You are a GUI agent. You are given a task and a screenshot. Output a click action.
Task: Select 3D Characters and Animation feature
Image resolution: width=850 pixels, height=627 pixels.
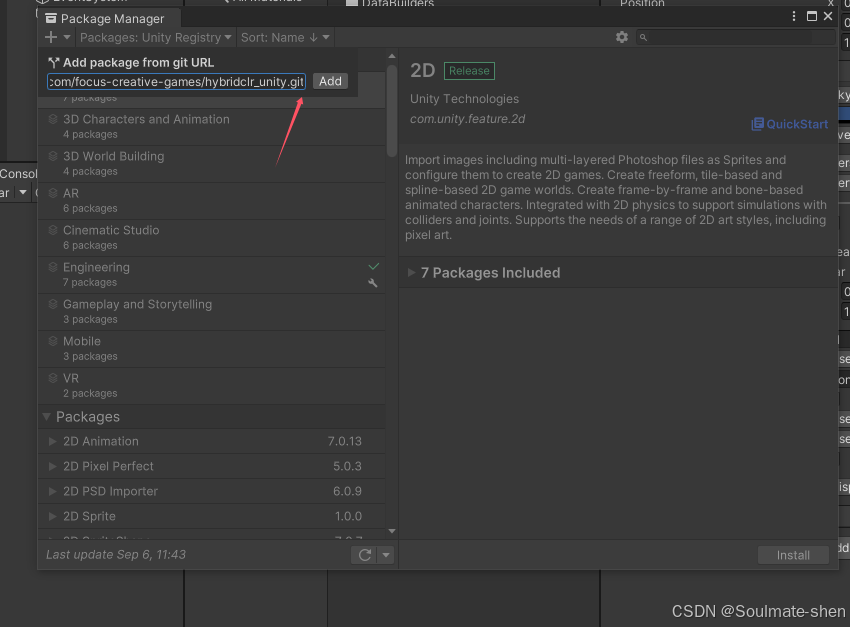211,127
